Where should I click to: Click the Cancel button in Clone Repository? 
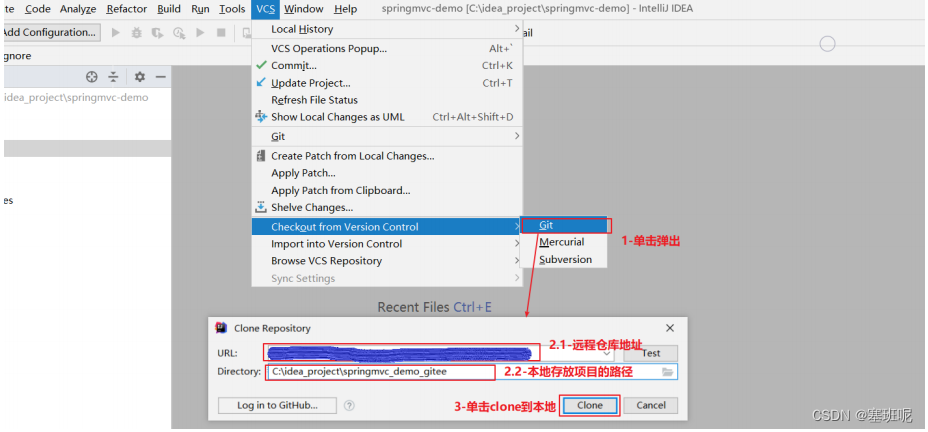point(651,405)
